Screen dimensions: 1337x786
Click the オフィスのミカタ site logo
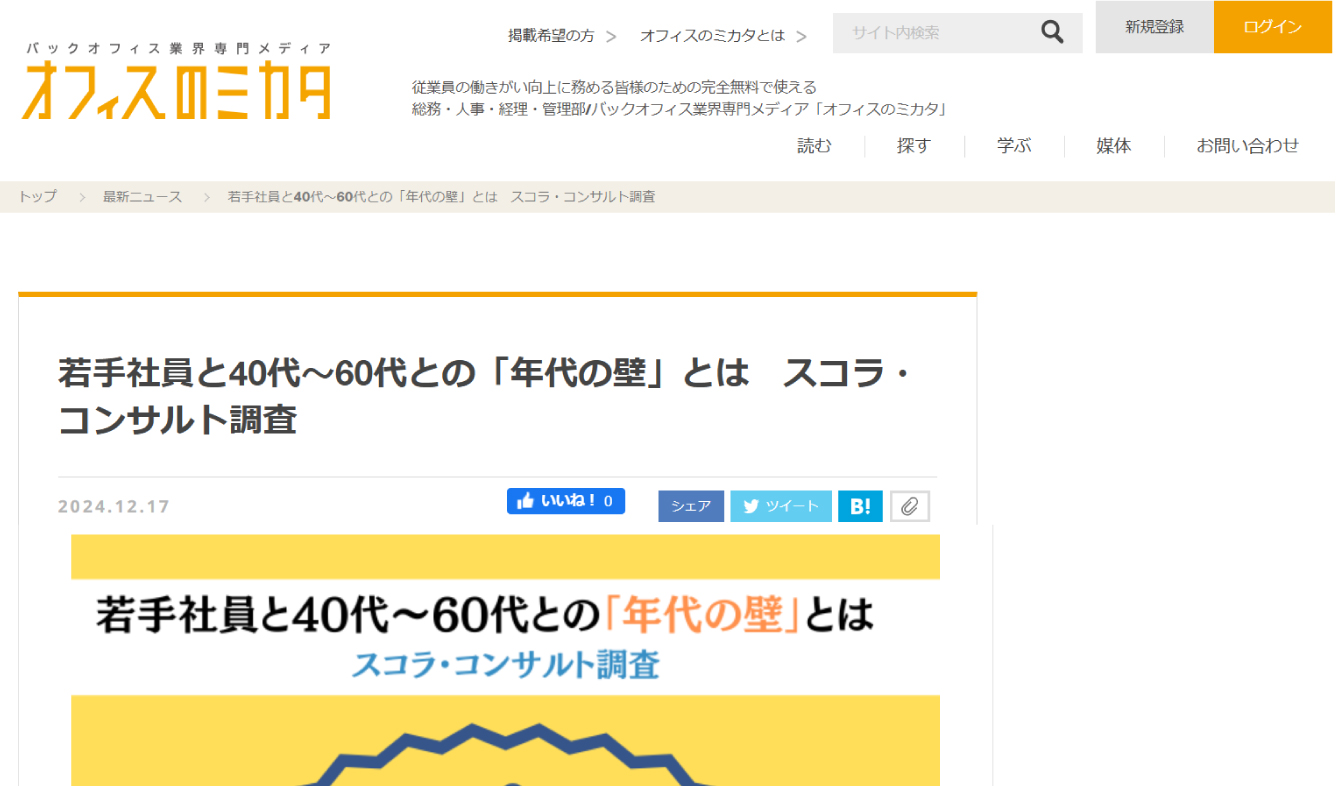coord(176,82)
